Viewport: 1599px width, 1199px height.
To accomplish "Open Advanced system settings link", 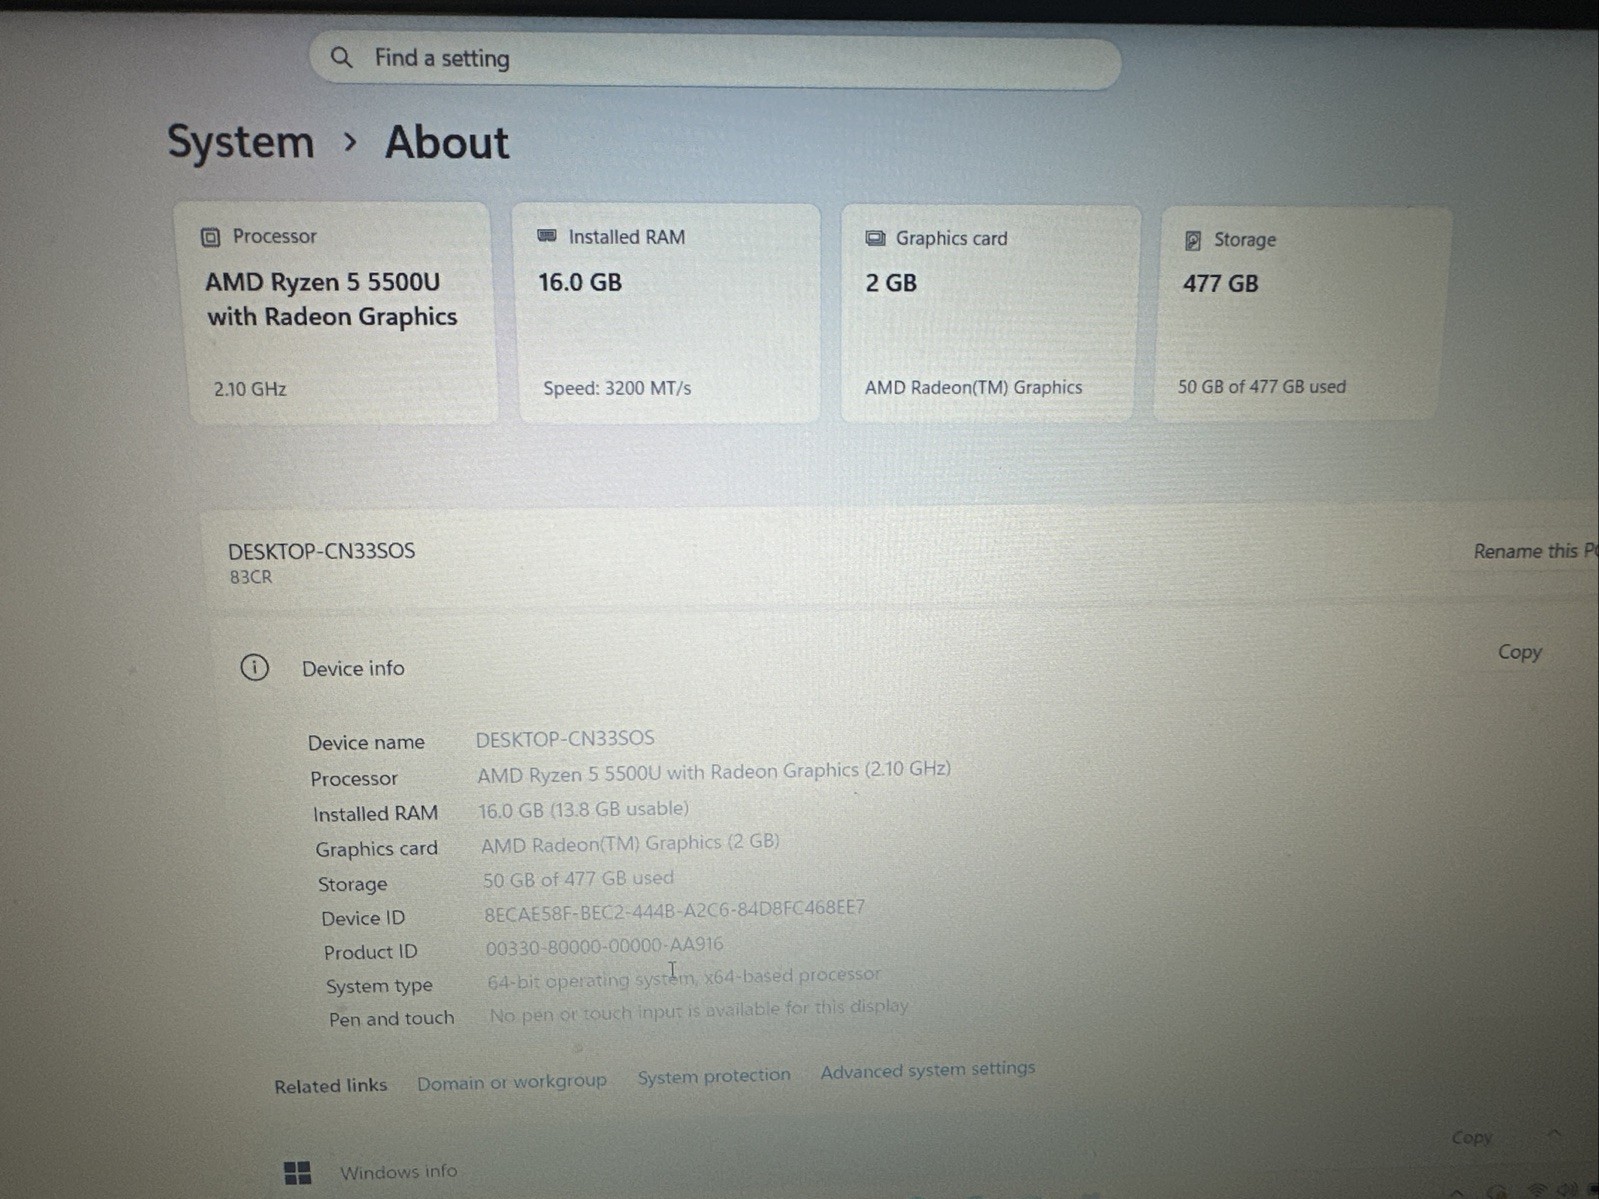I will [927, 1070].
